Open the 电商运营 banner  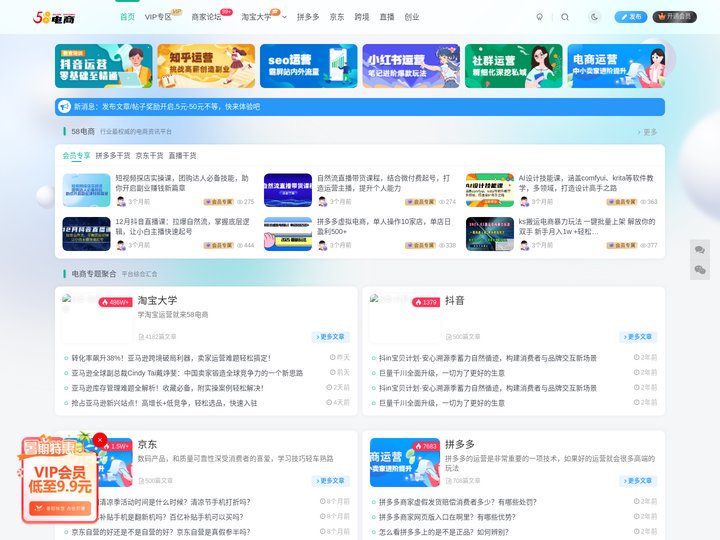616,66
